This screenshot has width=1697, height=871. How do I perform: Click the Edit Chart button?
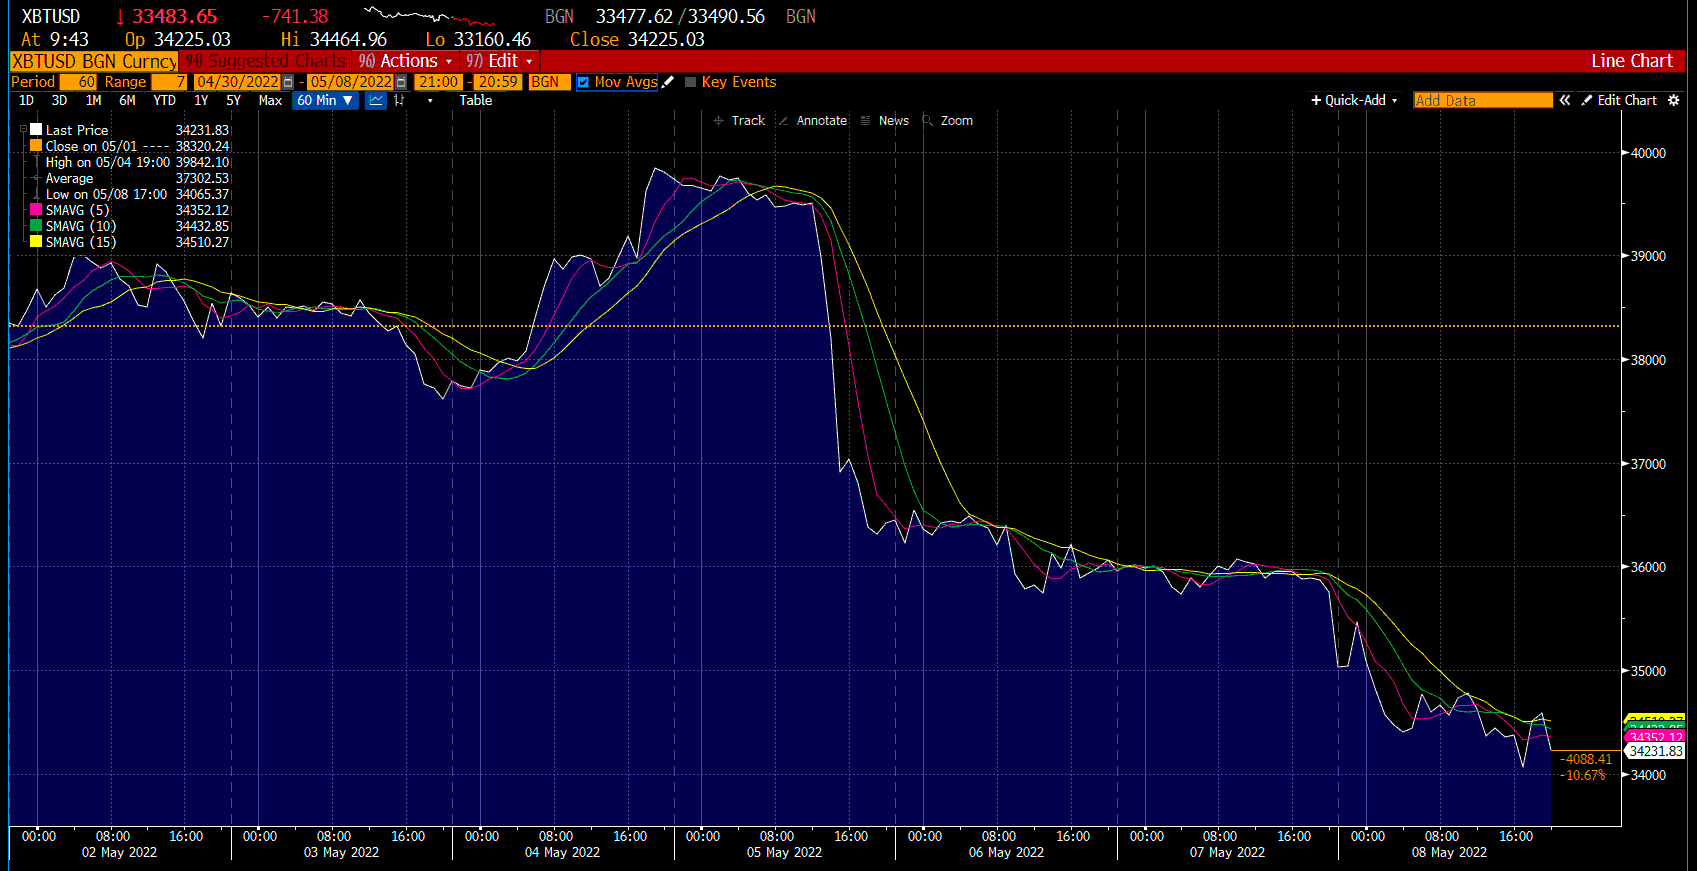(1619, 101)
